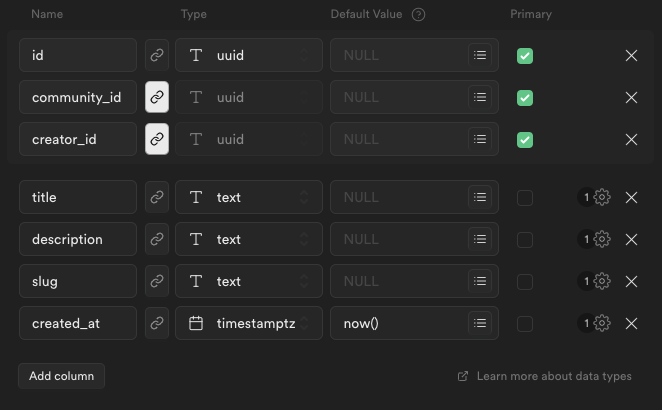The height and width of the screenshot is (410, 662).
Task: Click the foreign key link icon for community_id
Action: point(157,97)
